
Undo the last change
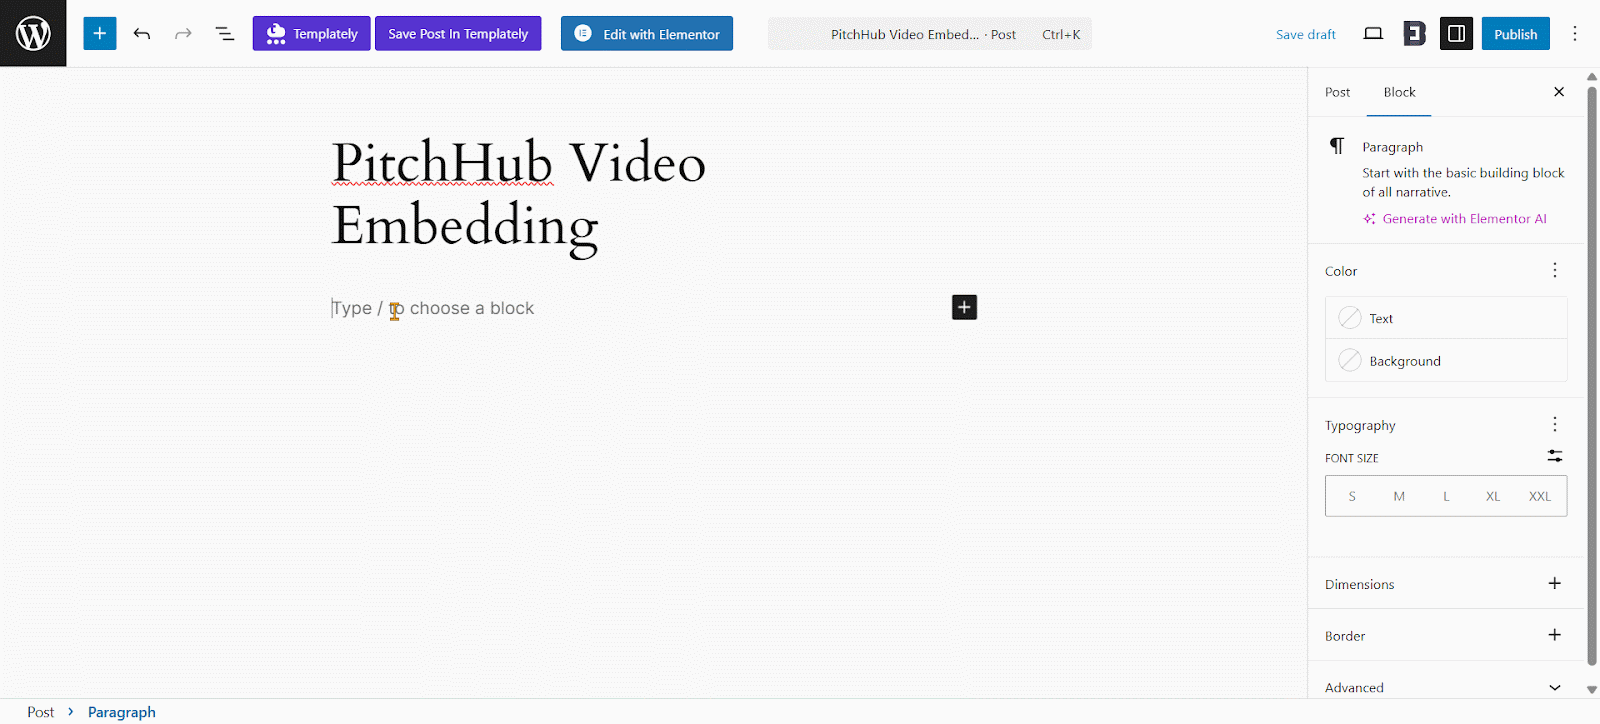point(142,34)
